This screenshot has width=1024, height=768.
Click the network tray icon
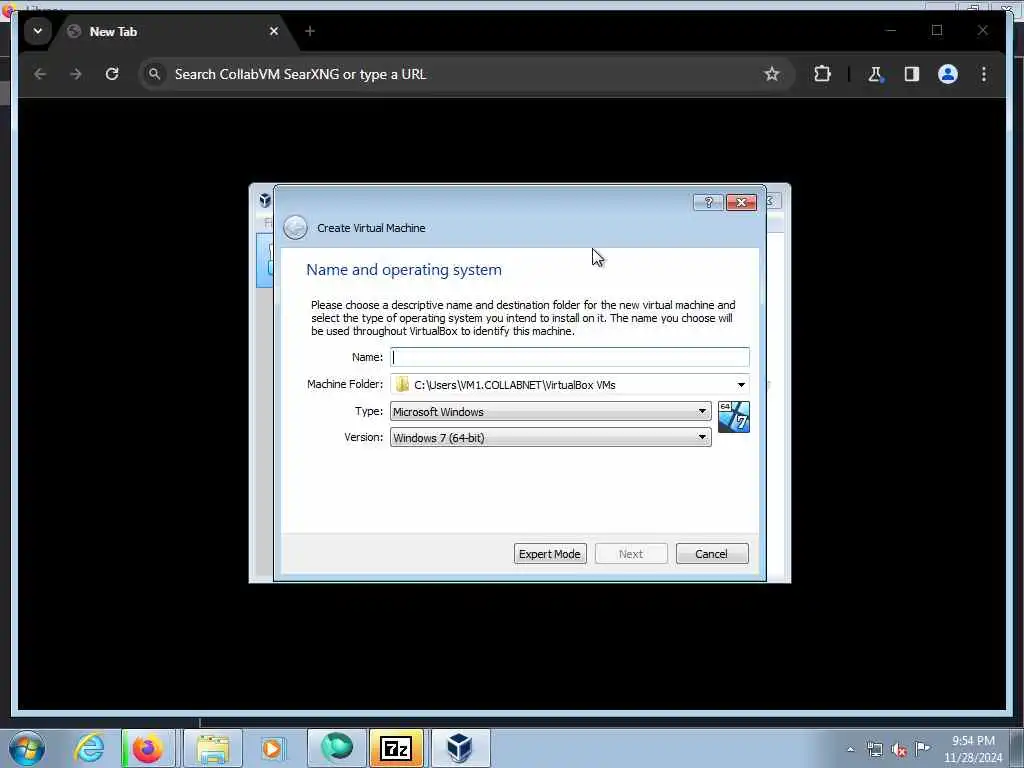point(874,749)
